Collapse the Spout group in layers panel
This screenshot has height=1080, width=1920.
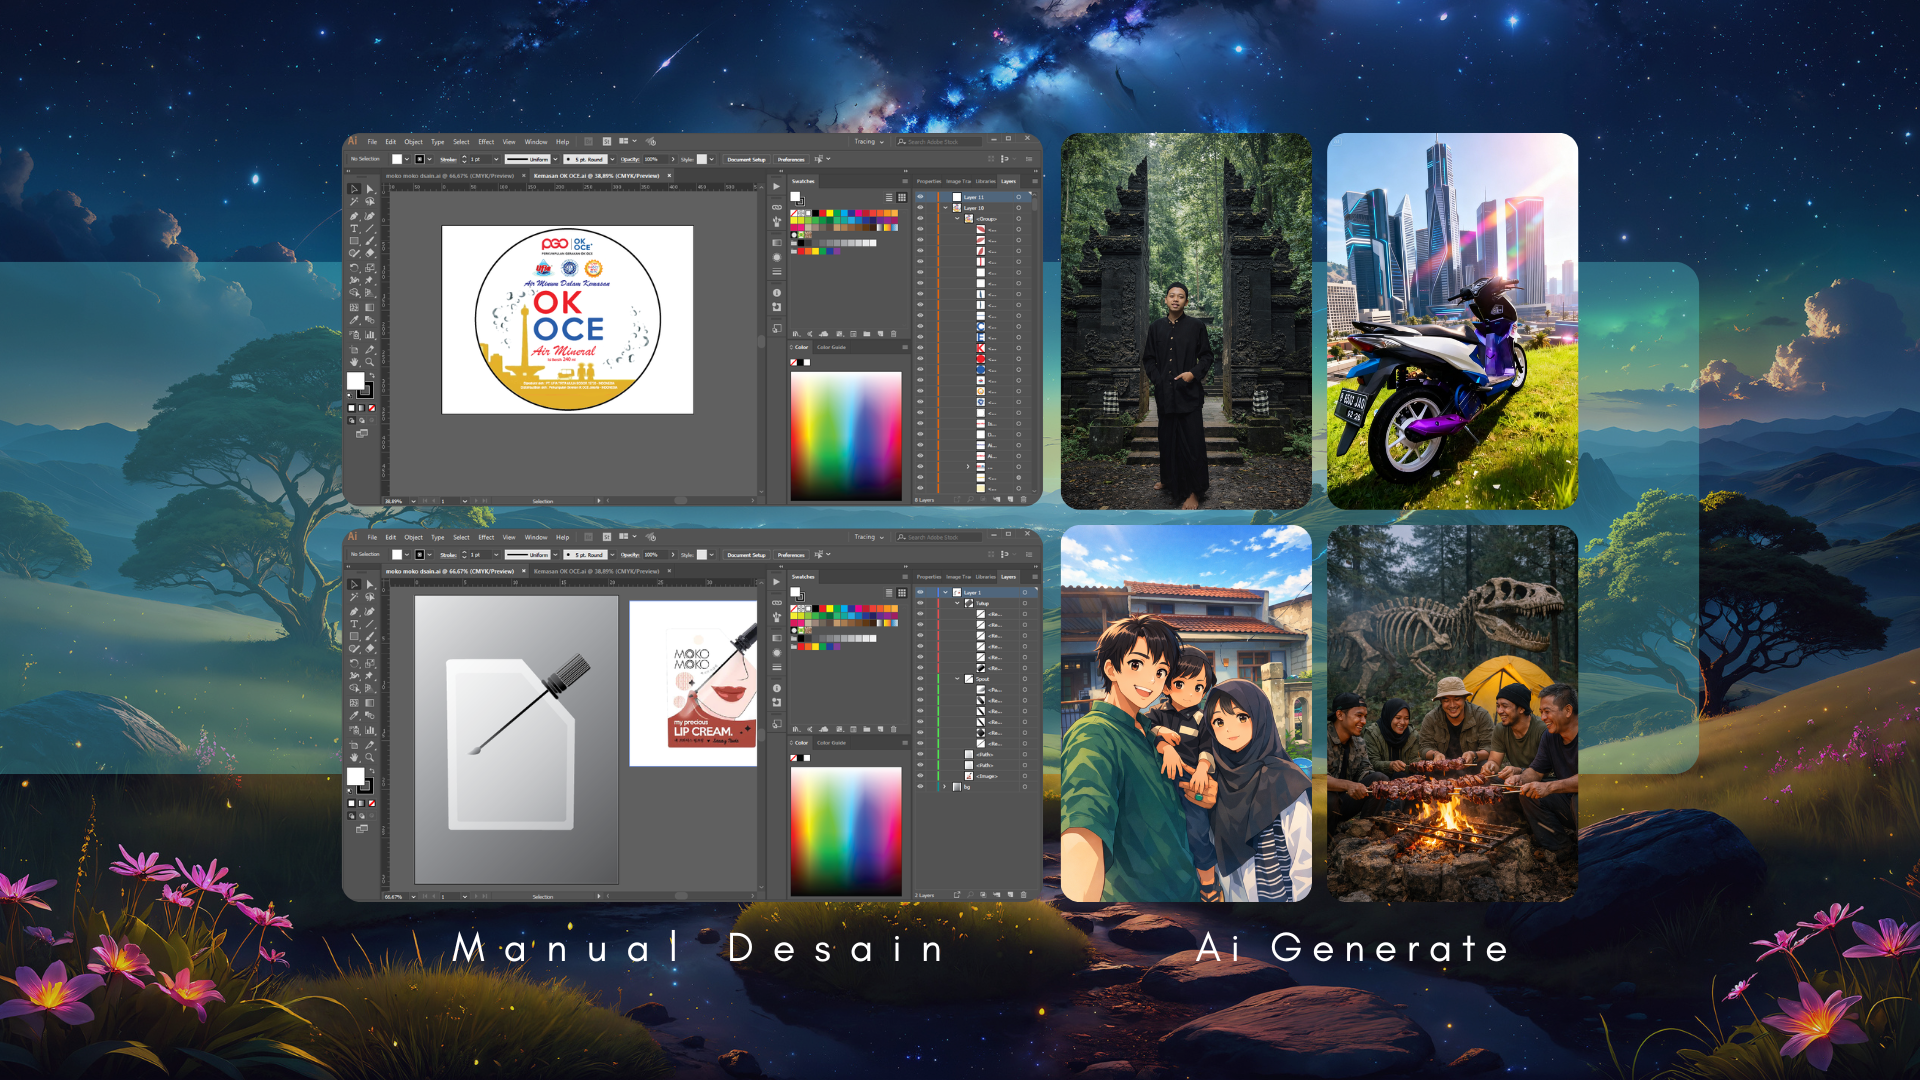[957, 679]
